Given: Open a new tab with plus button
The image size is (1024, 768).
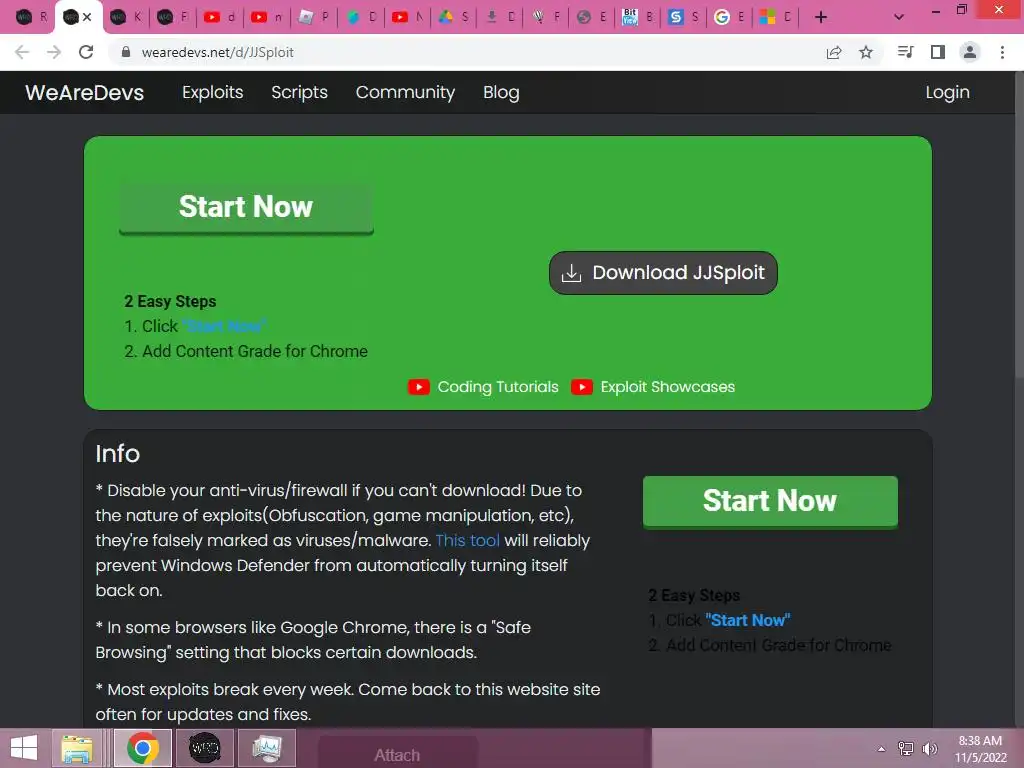Looking at the screenshot, I should pyautogui.click(x=821, y=18).
